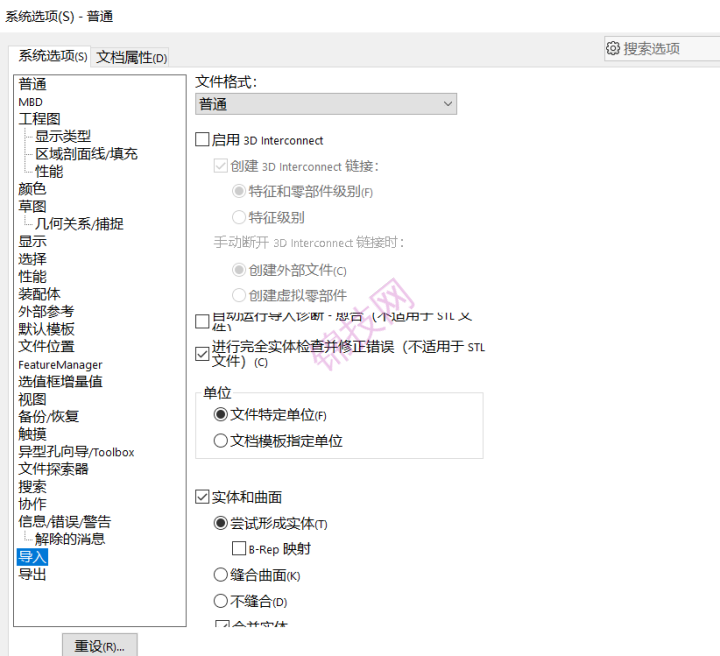Screen dimensions: 720x656
Task: Open 工程图 in the options tree
Action: (39, 119)
